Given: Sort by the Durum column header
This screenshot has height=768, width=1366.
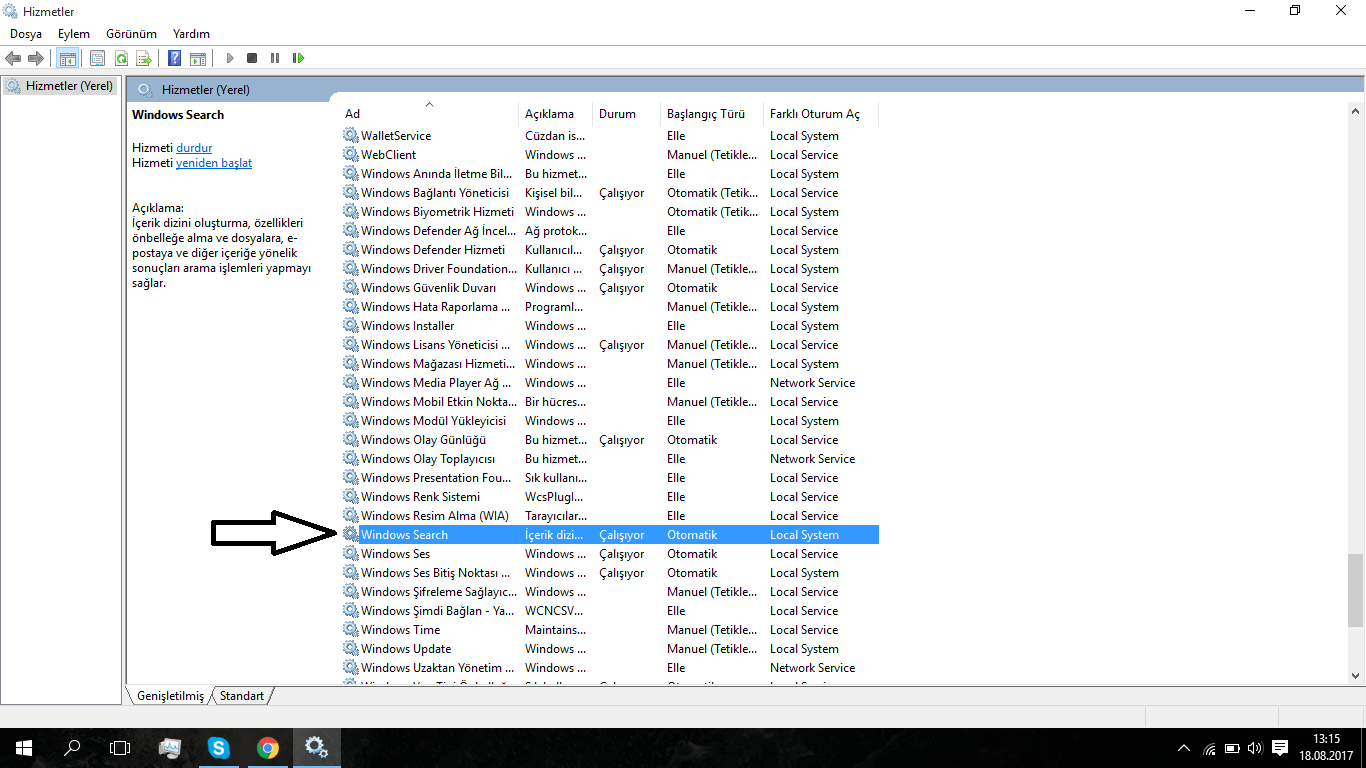Looking at the screenshot, I should 627,114.
